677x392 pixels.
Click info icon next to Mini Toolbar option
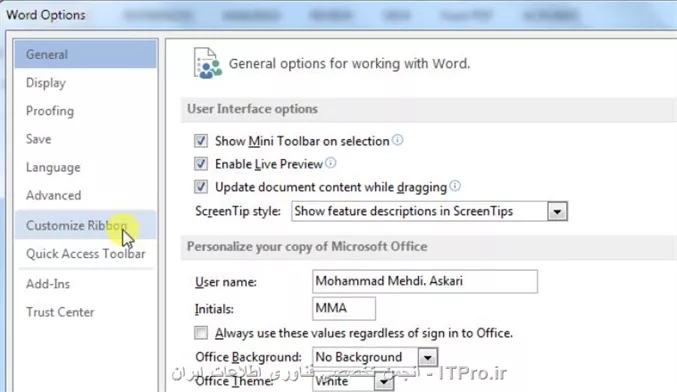398,140
